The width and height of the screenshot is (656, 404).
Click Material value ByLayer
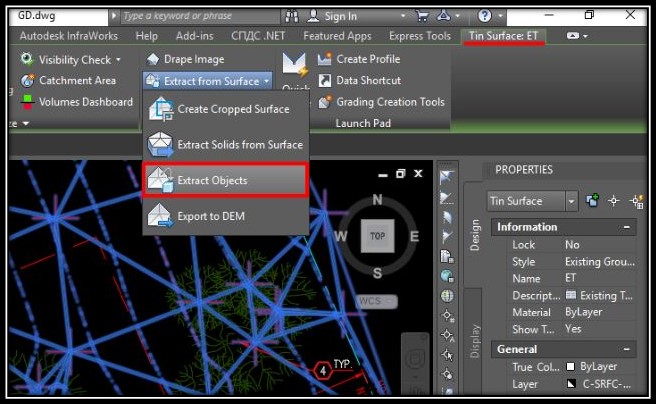[583, 312]
